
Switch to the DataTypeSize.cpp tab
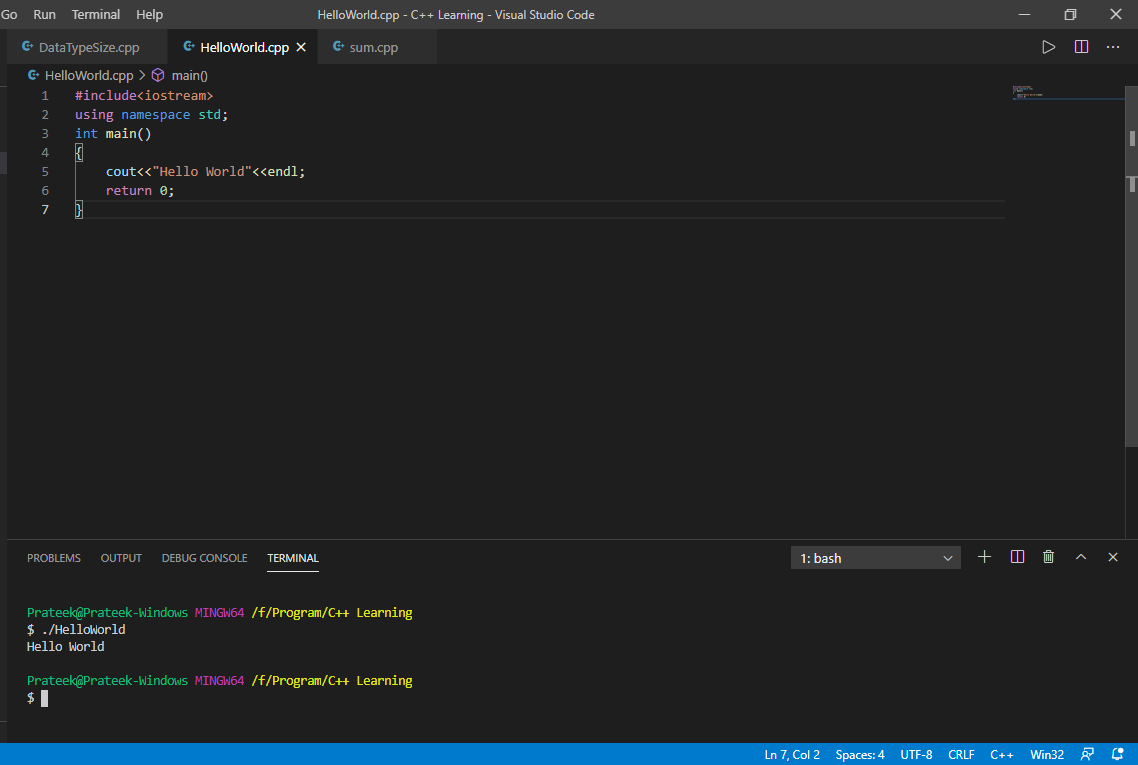88,47
